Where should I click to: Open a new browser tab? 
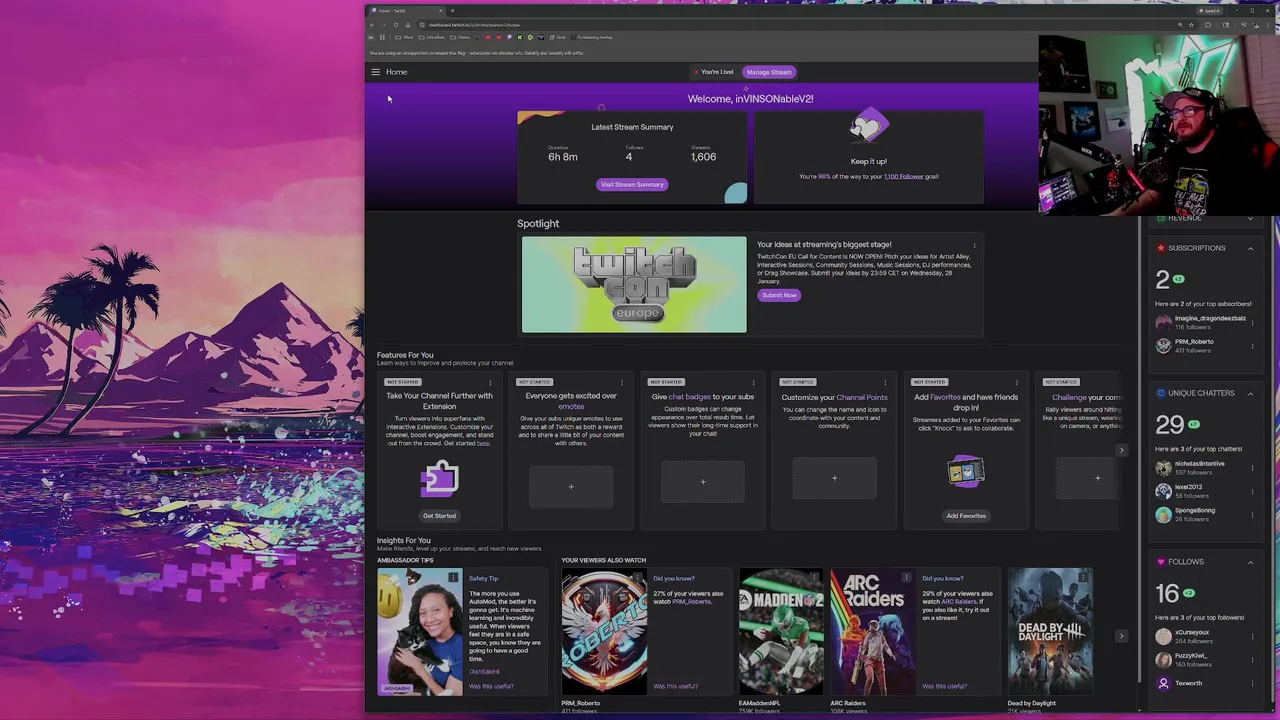(x=452, y=11)
